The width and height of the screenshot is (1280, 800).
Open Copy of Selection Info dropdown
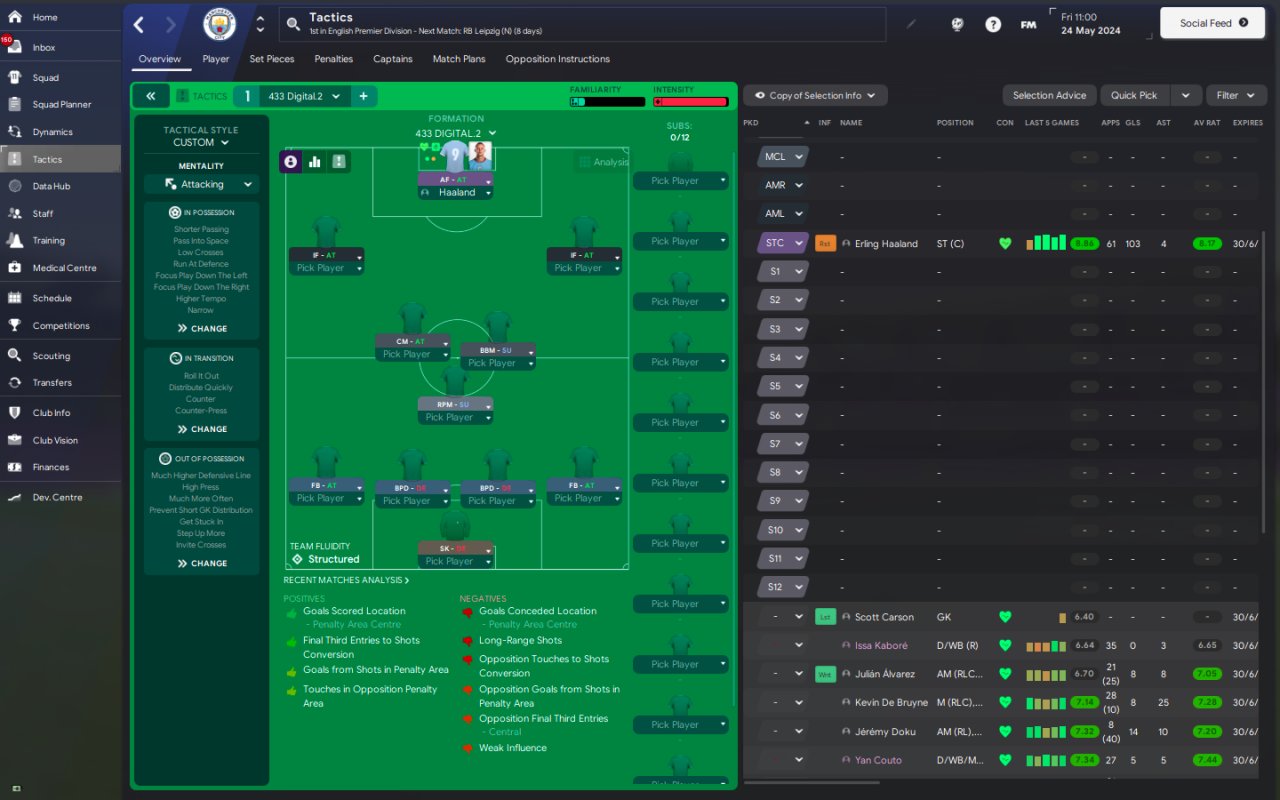click(x=815, y=95)
